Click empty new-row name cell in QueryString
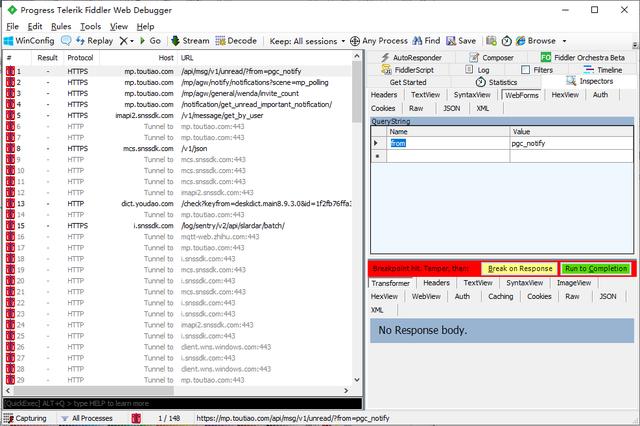The image size is (640, 426). point(448,156)
